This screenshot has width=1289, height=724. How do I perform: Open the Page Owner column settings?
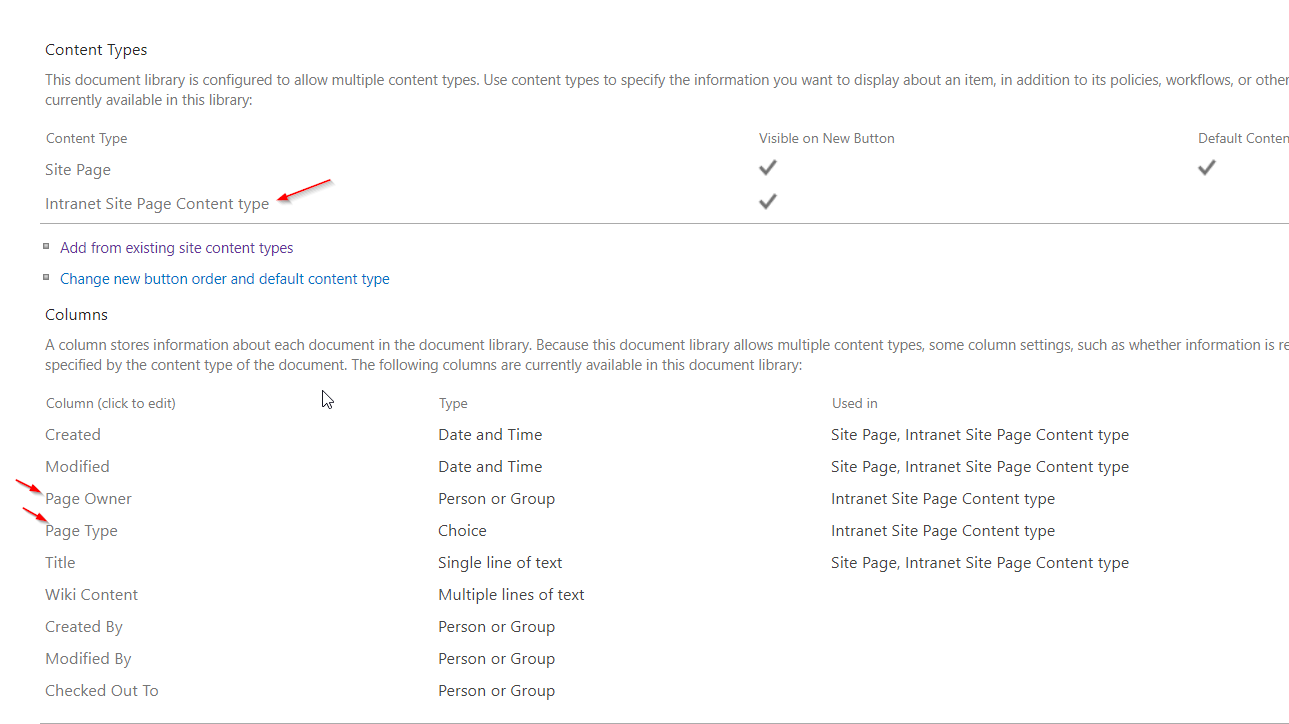point(89,499)
